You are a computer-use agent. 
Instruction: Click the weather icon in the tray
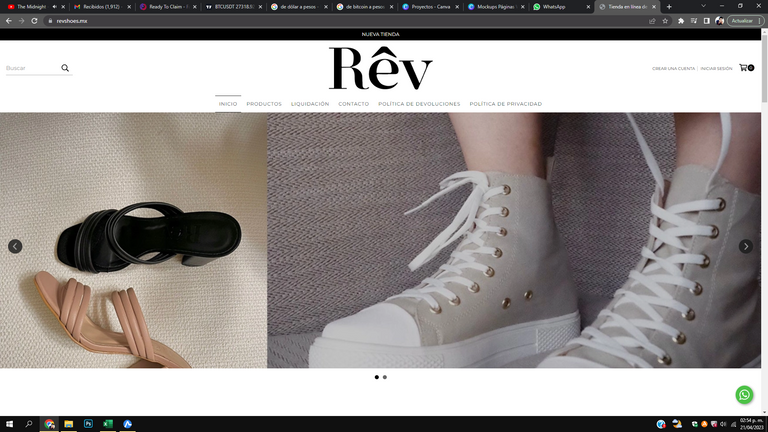[677, 424]
